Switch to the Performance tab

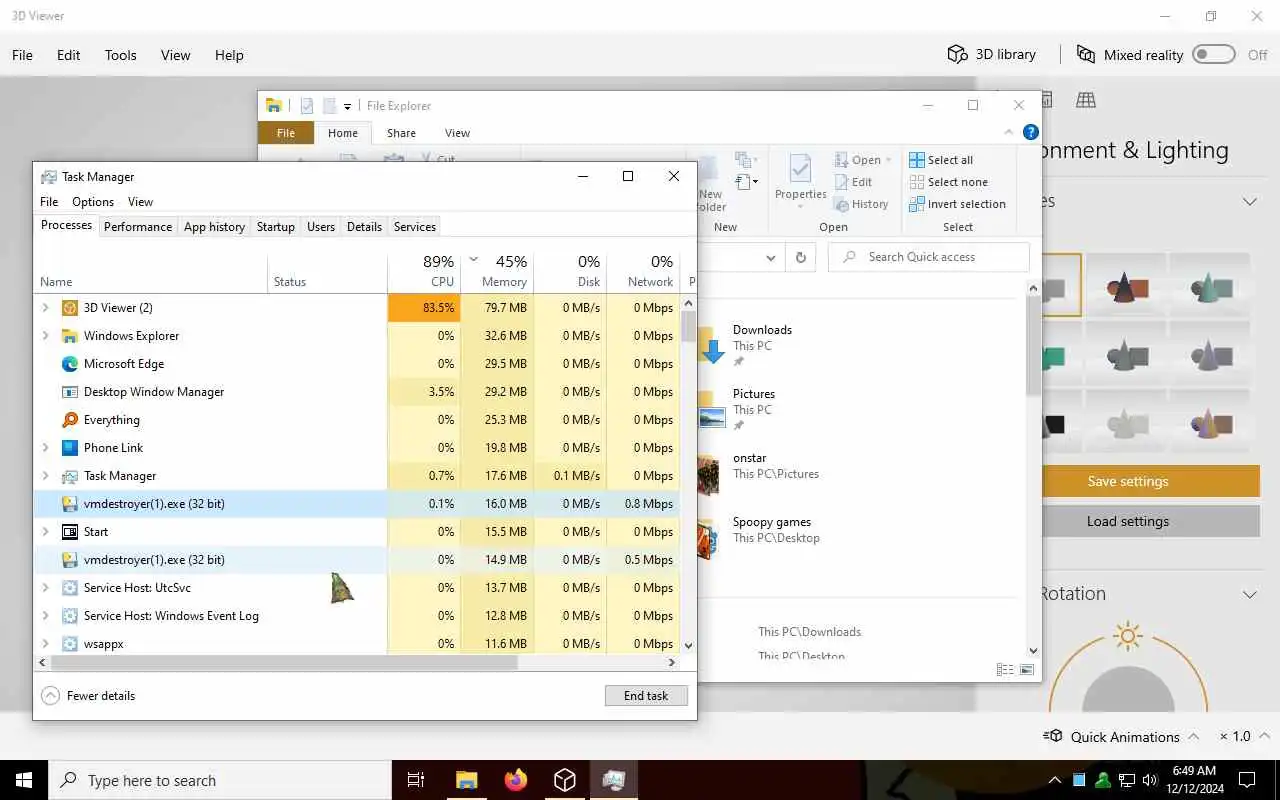[138, 227]
